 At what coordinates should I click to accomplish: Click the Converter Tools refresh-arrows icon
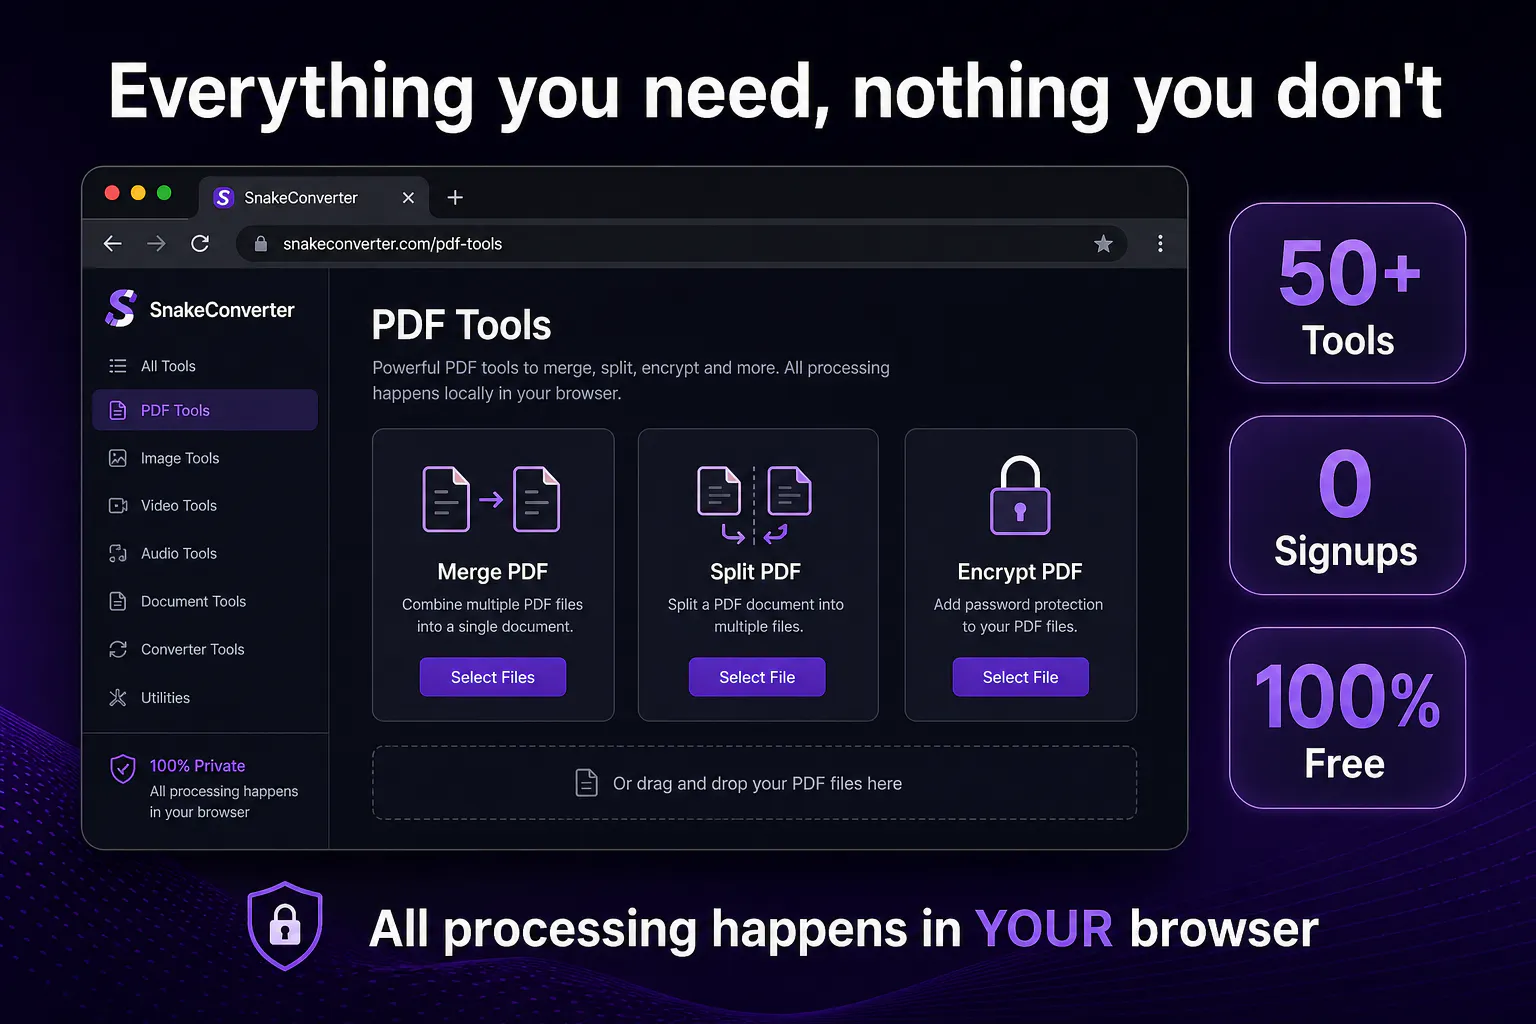coord(118,649)
